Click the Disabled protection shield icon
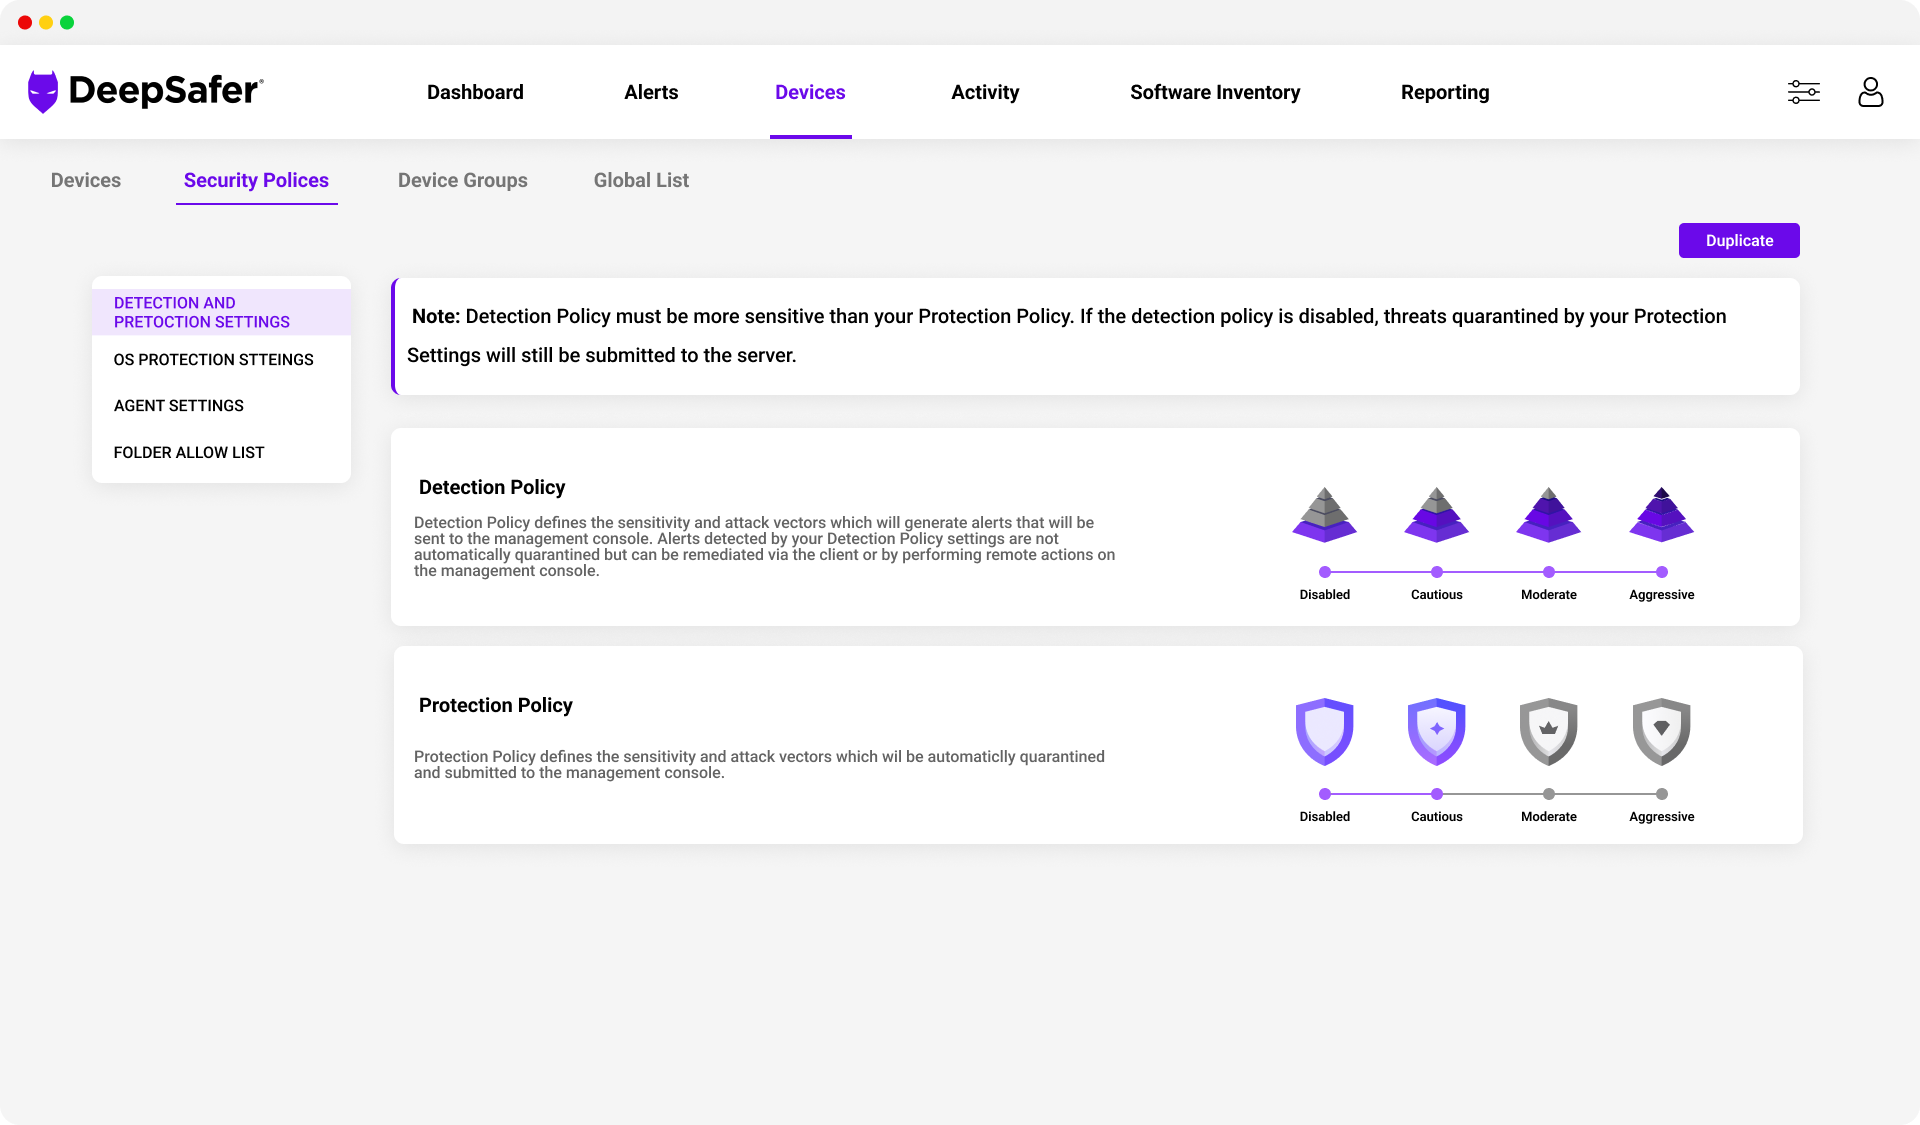Image resolution: width=1920 pixels, height=1125 pixels. coord(1324,731)
